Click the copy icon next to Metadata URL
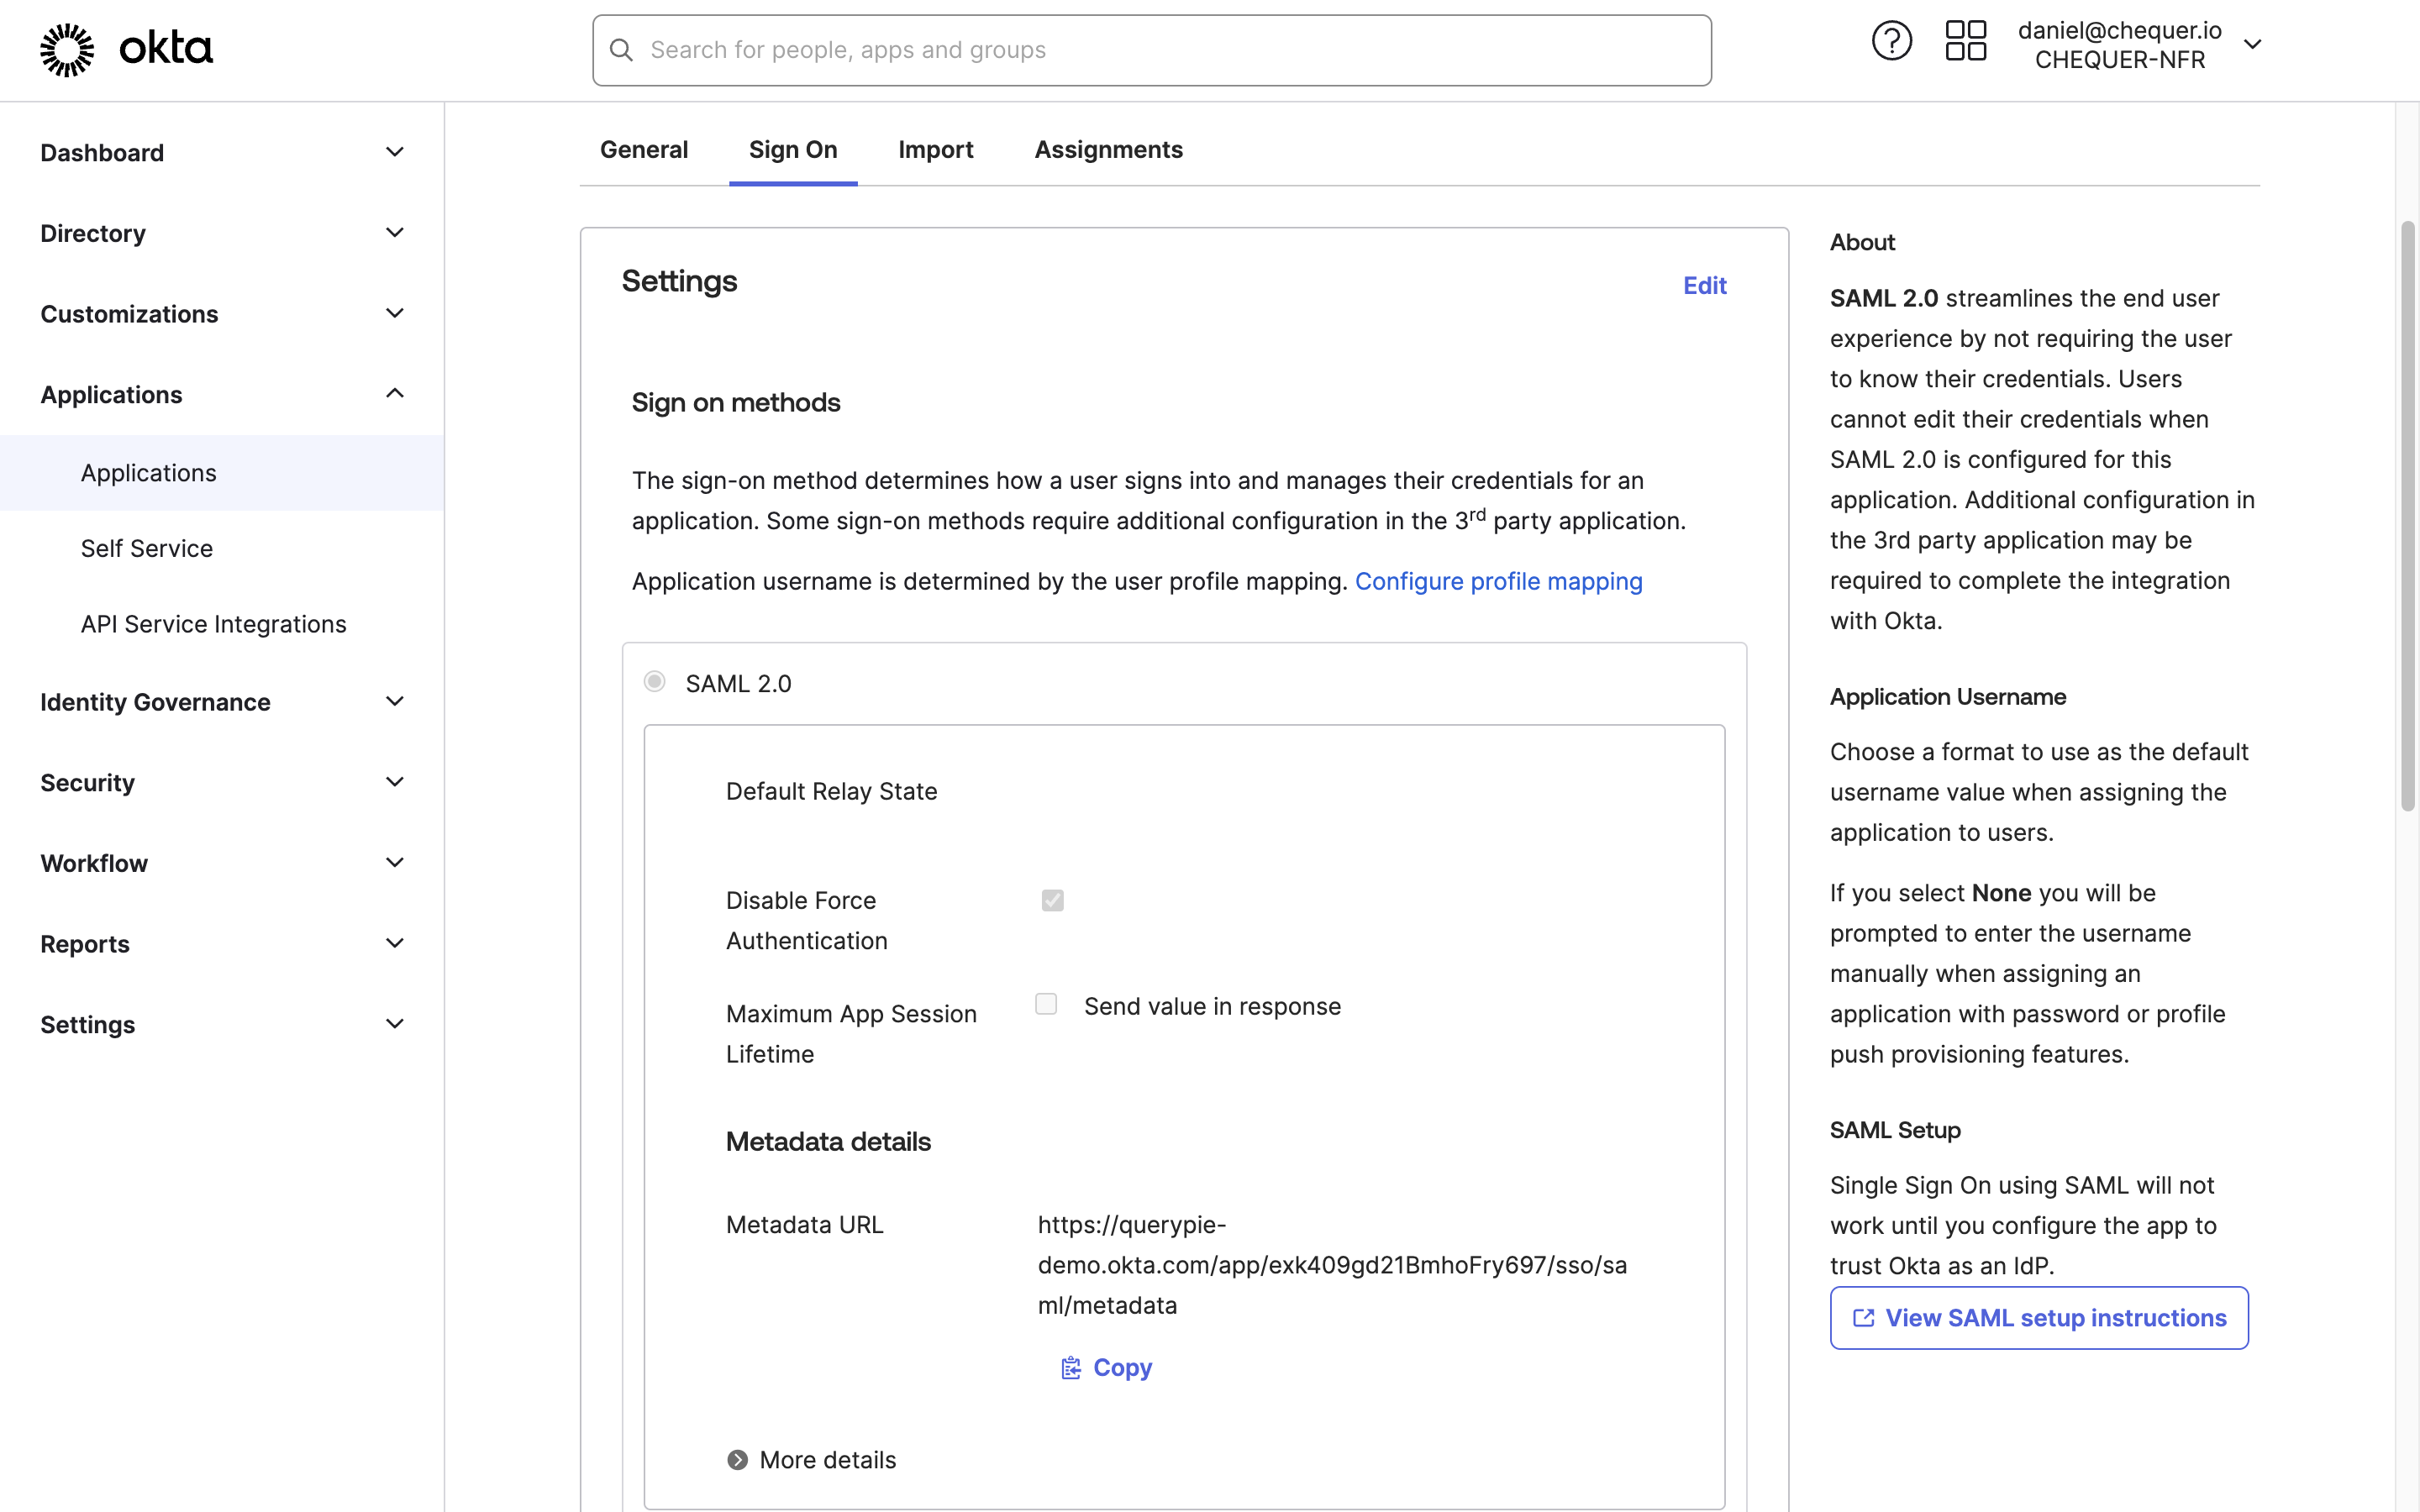Screen dimensions: 2420x1512 (1071, 1367)
